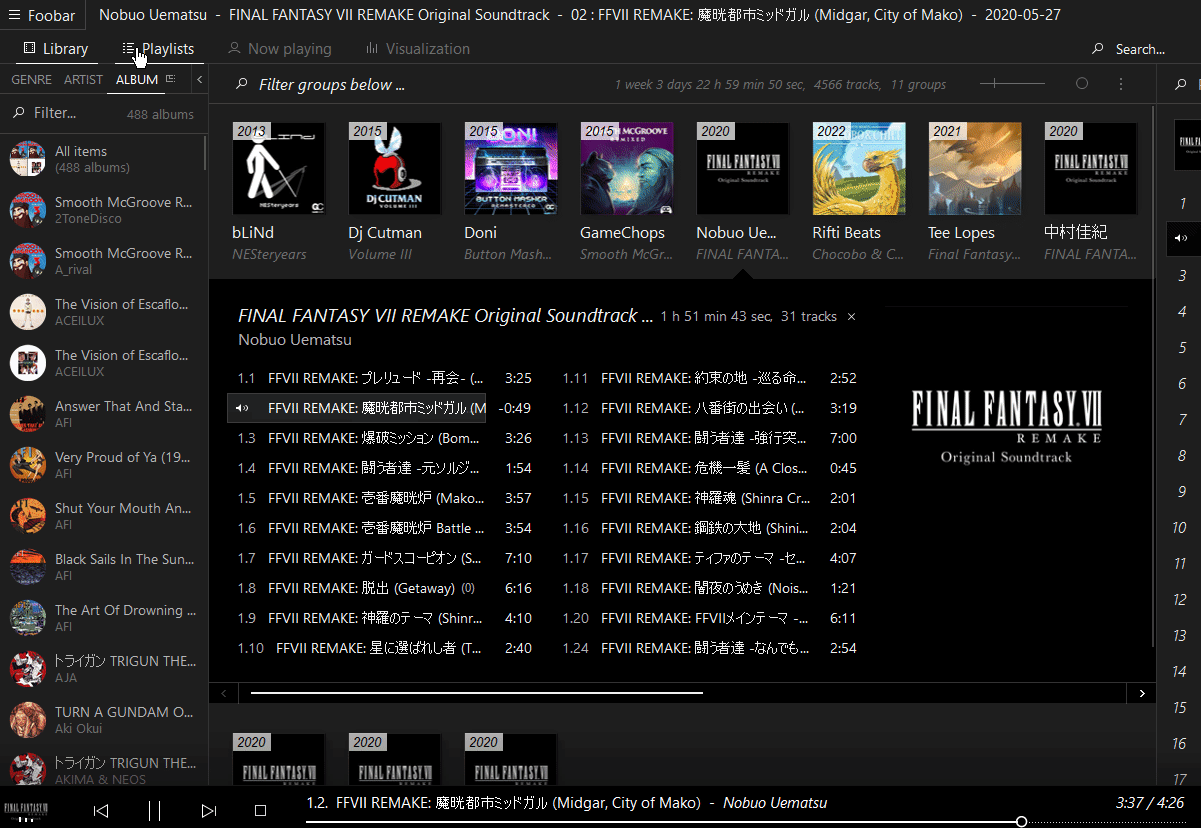Toggle the circle indicator next to the size slider
Screen dimensions: 1201x828
point(1082,84)
